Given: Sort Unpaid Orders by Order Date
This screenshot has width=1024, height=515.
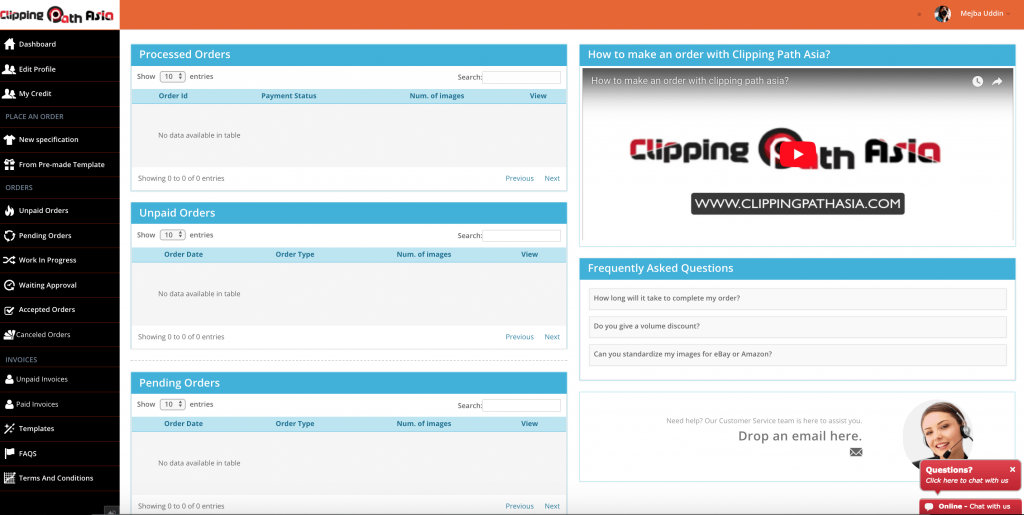Looking at the screenshot, I should [184, 255].
